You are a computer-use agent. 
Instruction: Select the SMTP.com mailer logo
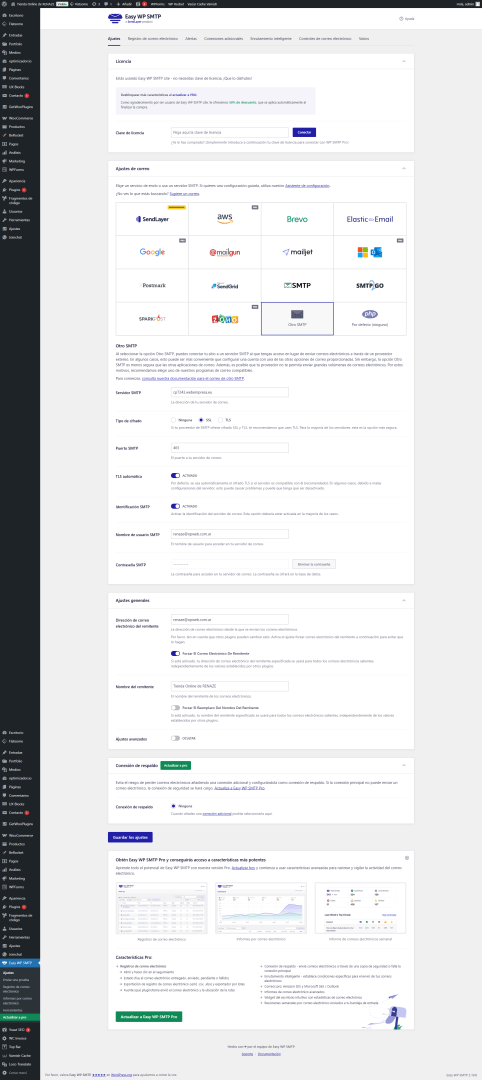click(297, 285)
